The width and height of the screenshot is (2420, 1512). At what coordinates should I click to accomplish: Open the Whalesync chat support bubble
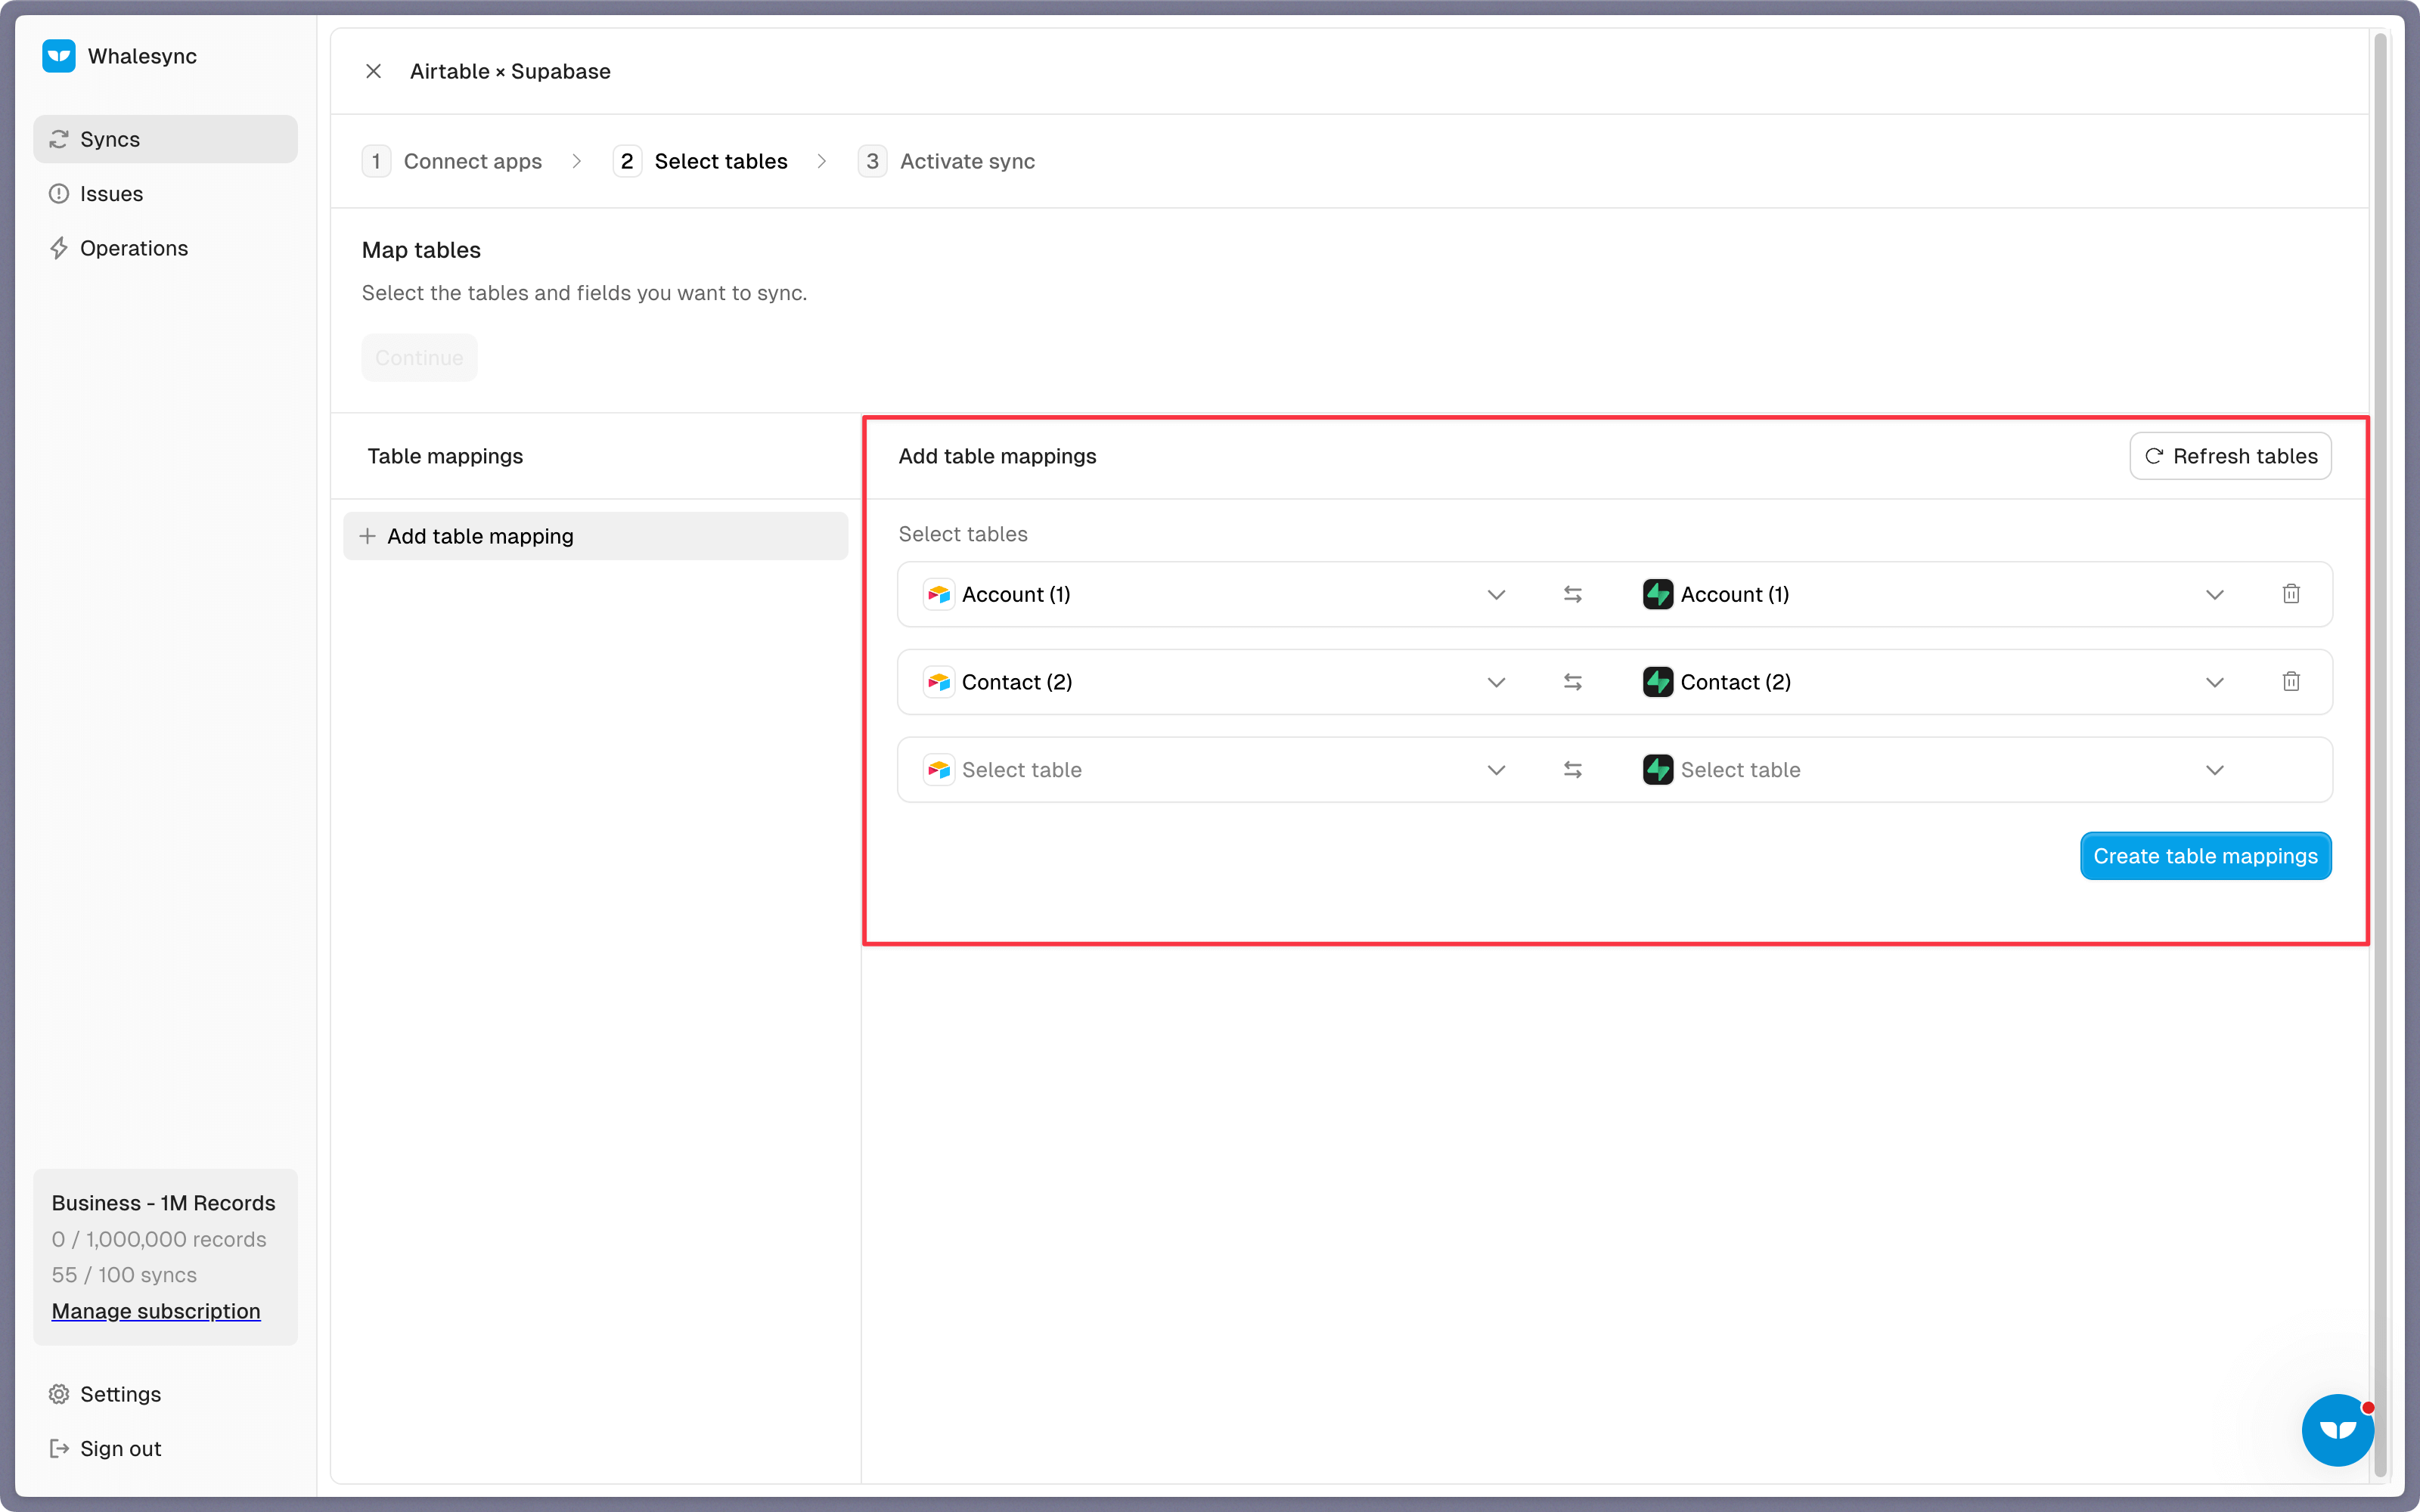pos(2337,1430)
